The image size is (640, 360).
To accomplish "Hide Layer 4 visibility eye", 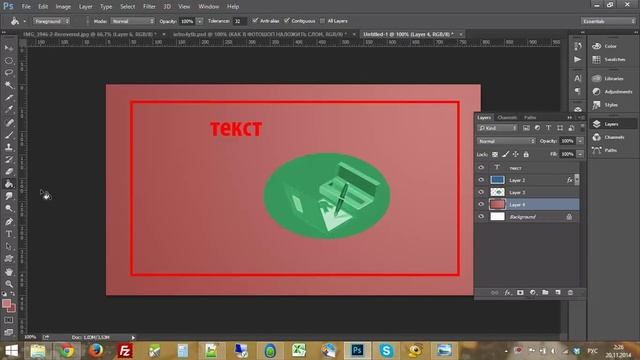I will tap(481, 204).
